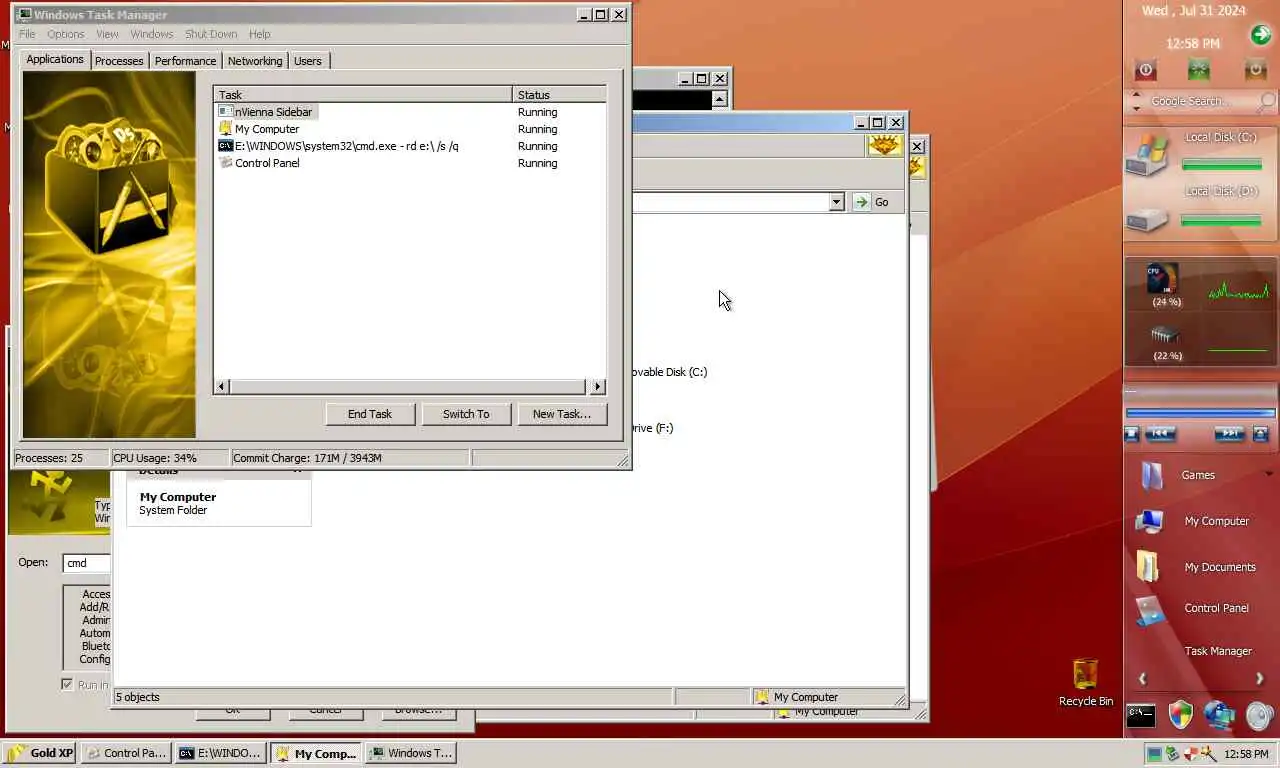Click the Local Disk (C:) usage bar
Image resolution: width=1280 pixels, height=768 pixels.
[1221, 165]
